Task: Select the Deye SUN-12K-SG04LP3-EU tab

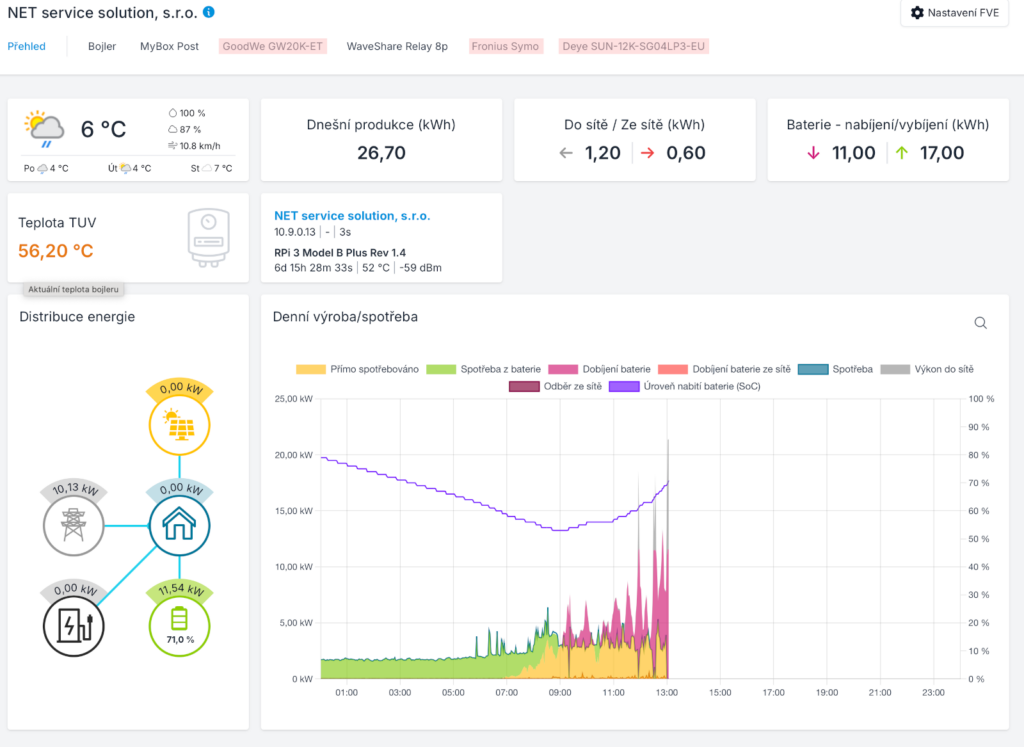Action: click(x=633, y=46)
